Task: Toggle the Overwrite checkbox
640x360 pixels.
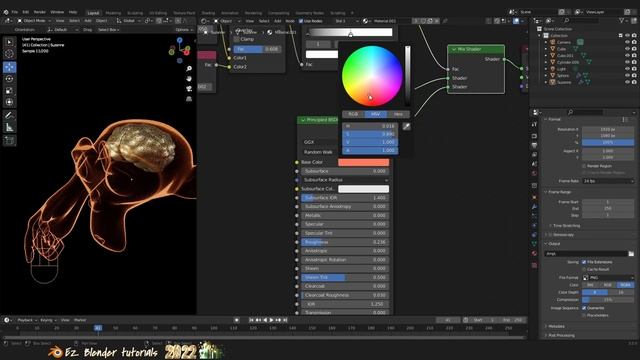Action: tap(584, 308)
